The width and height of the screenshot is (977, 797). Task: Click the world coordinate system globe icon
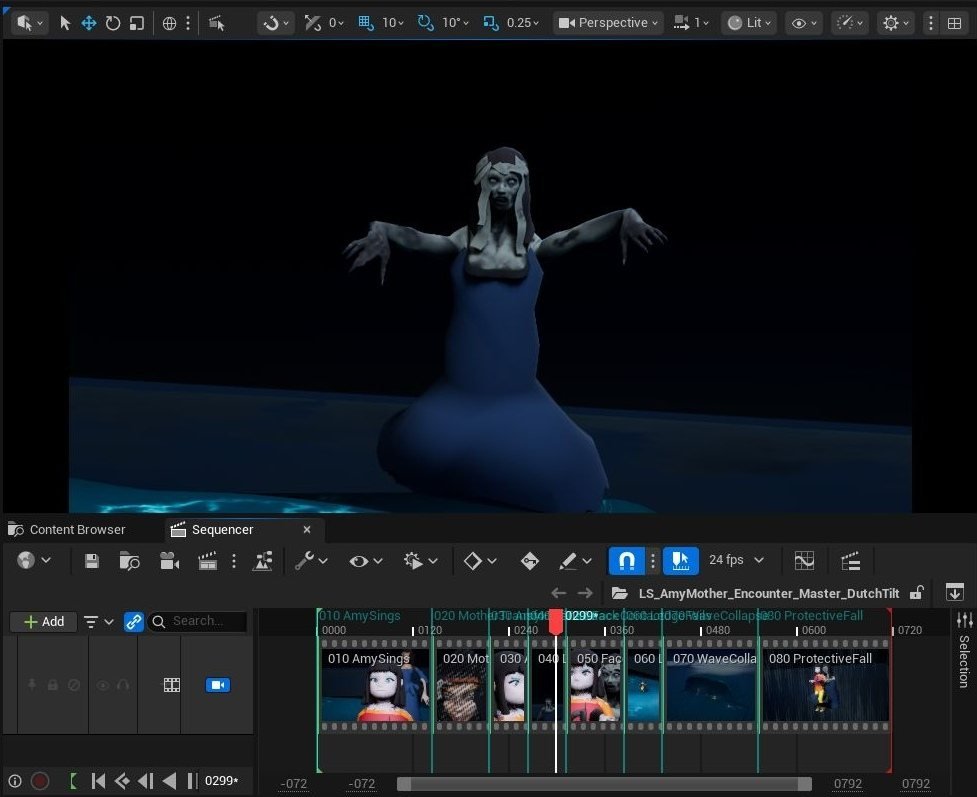point(169,23)
